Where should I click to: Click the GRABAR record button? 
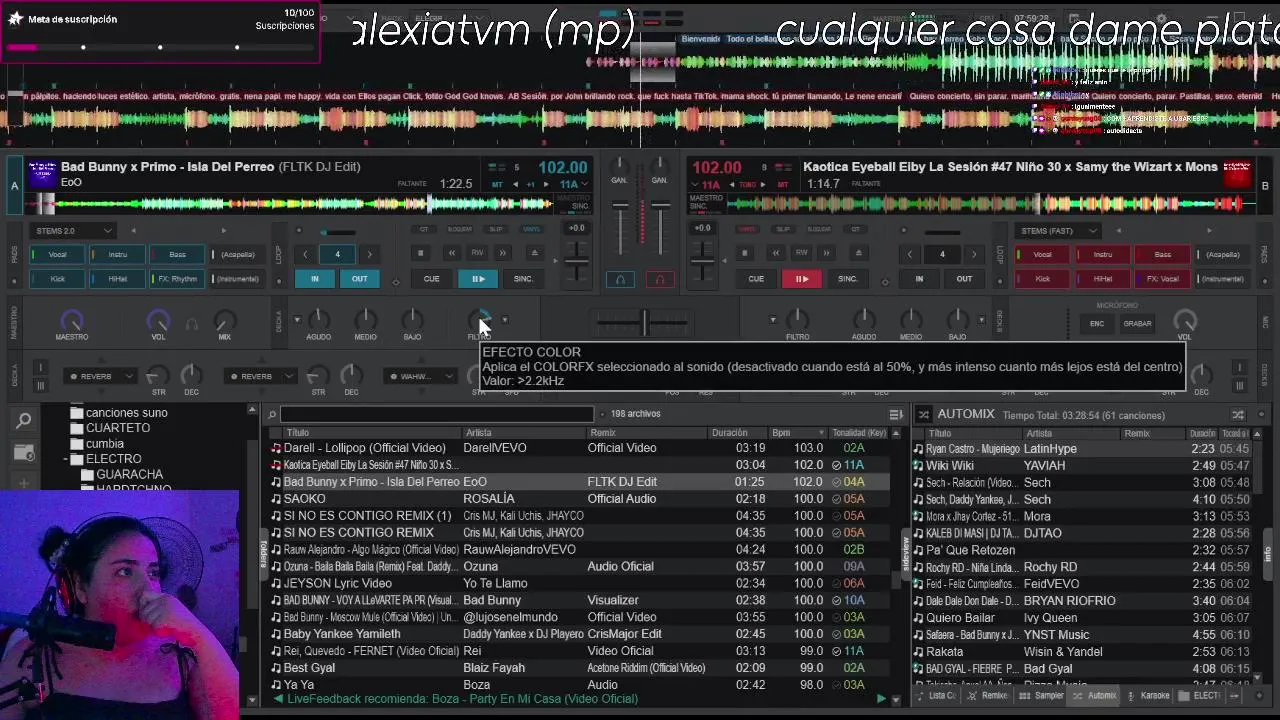coord(1137,324)
